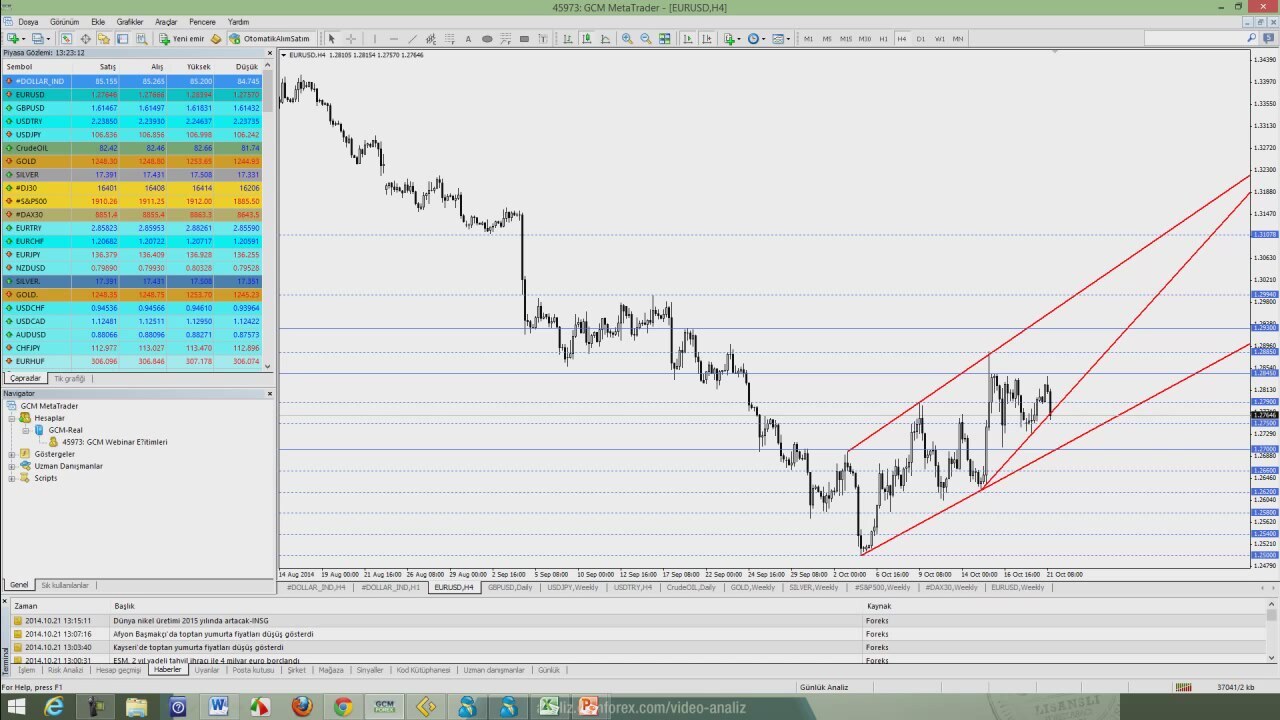Toggle the OtomatikAlımSatım auto trading button
The height and width of the screenshot is (720, 1280).
pos(269,39)
